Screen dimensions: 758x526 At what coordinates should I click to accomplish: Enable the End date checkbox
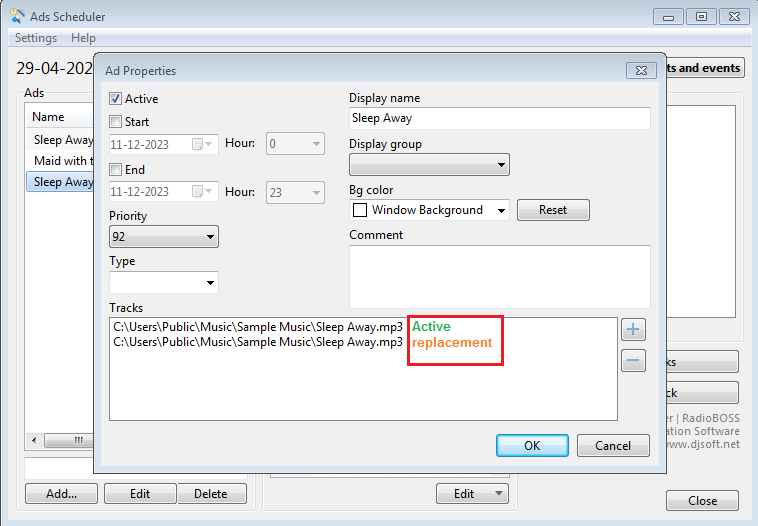(116, 170)
